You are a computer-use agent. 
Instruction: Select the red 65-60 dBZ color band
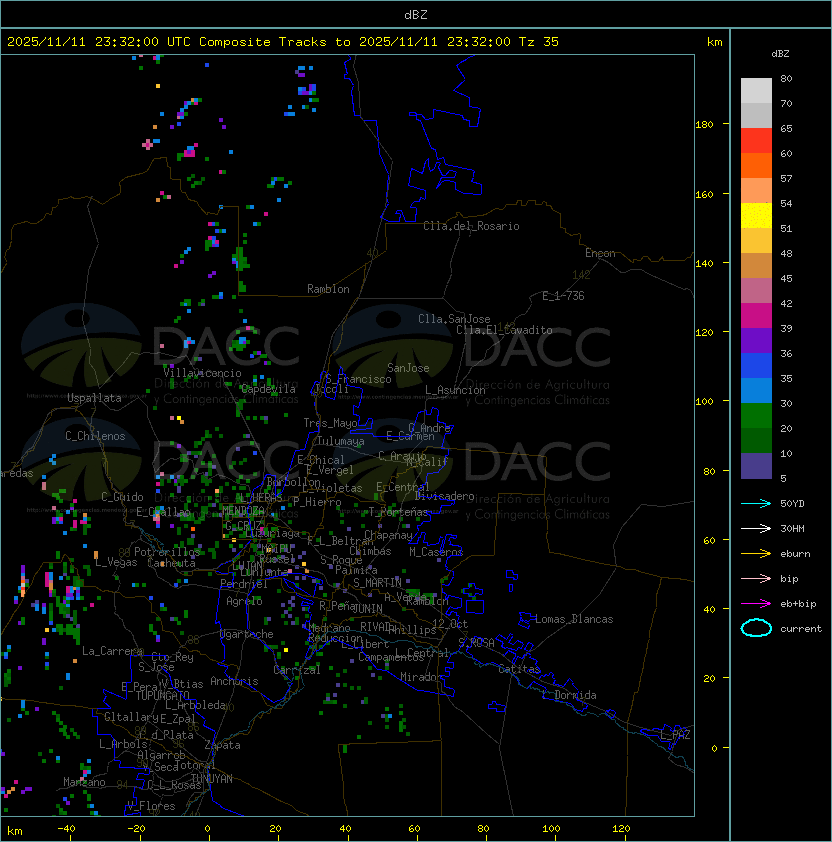coord(756,141)
